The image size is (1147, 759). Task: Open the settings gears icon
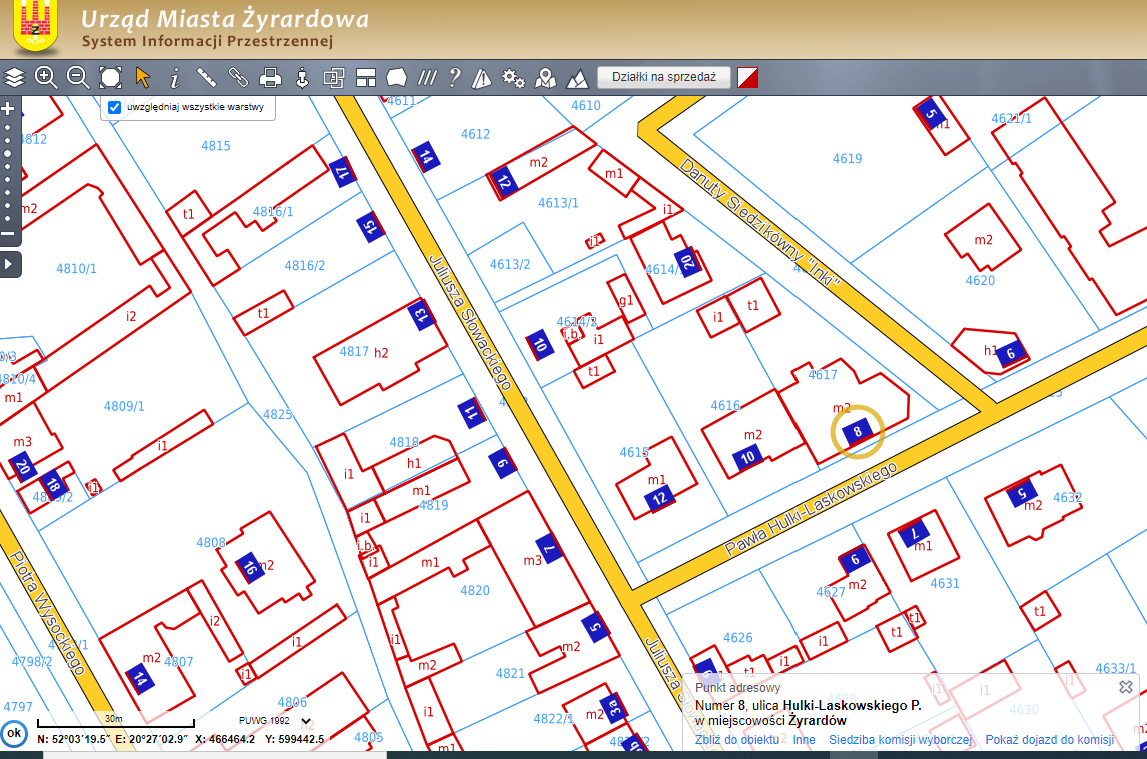click(513, 77)
